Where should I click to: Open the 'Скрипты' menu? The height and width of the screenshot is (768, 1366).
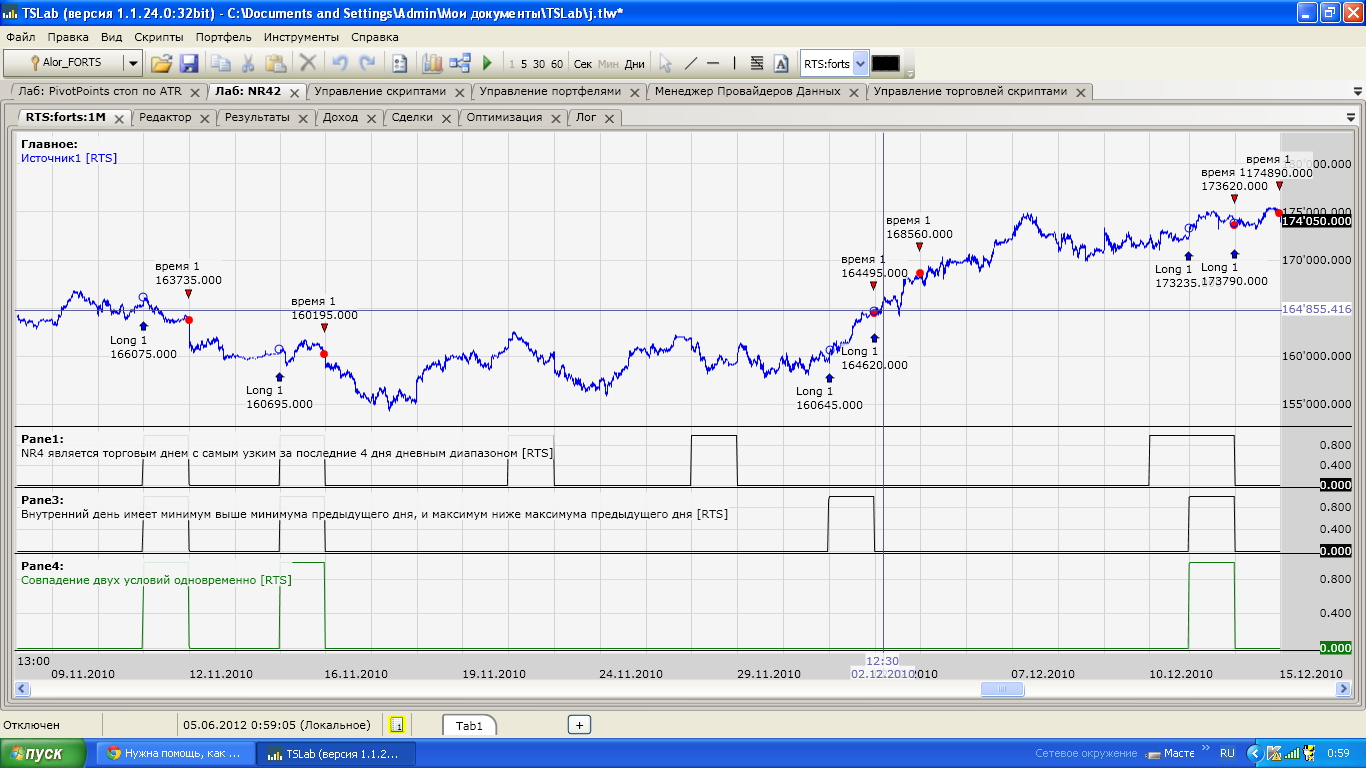(x=159, y=37)
